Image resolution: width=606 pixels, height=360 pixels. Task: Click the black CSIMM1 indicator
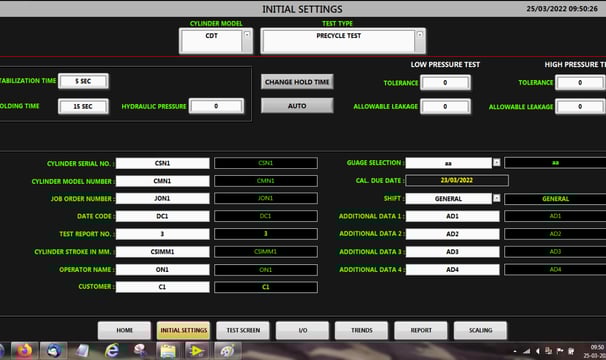[266, 252]
